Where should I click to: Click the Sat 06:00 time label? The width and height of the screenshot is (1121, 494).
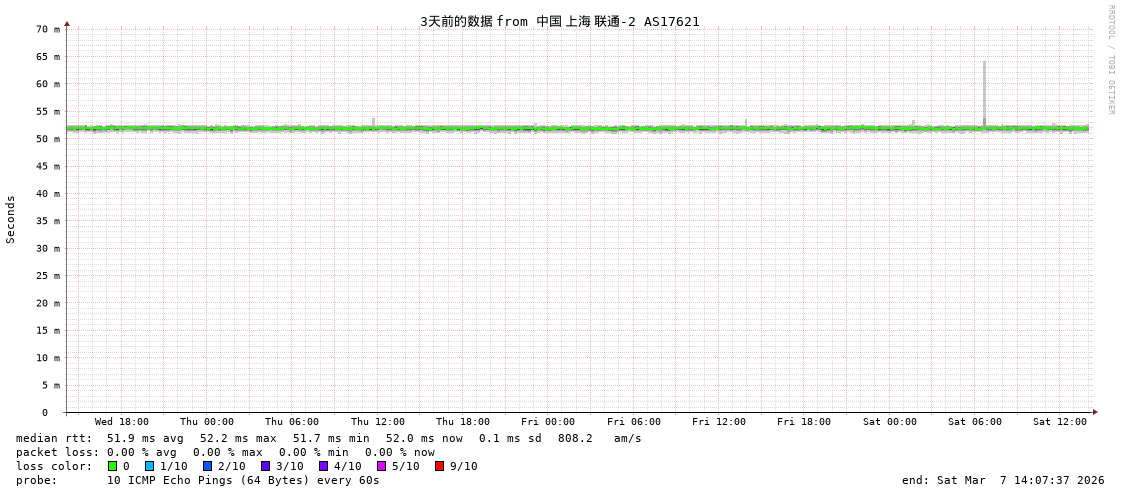pyautogui.click(x=974, y=422)
